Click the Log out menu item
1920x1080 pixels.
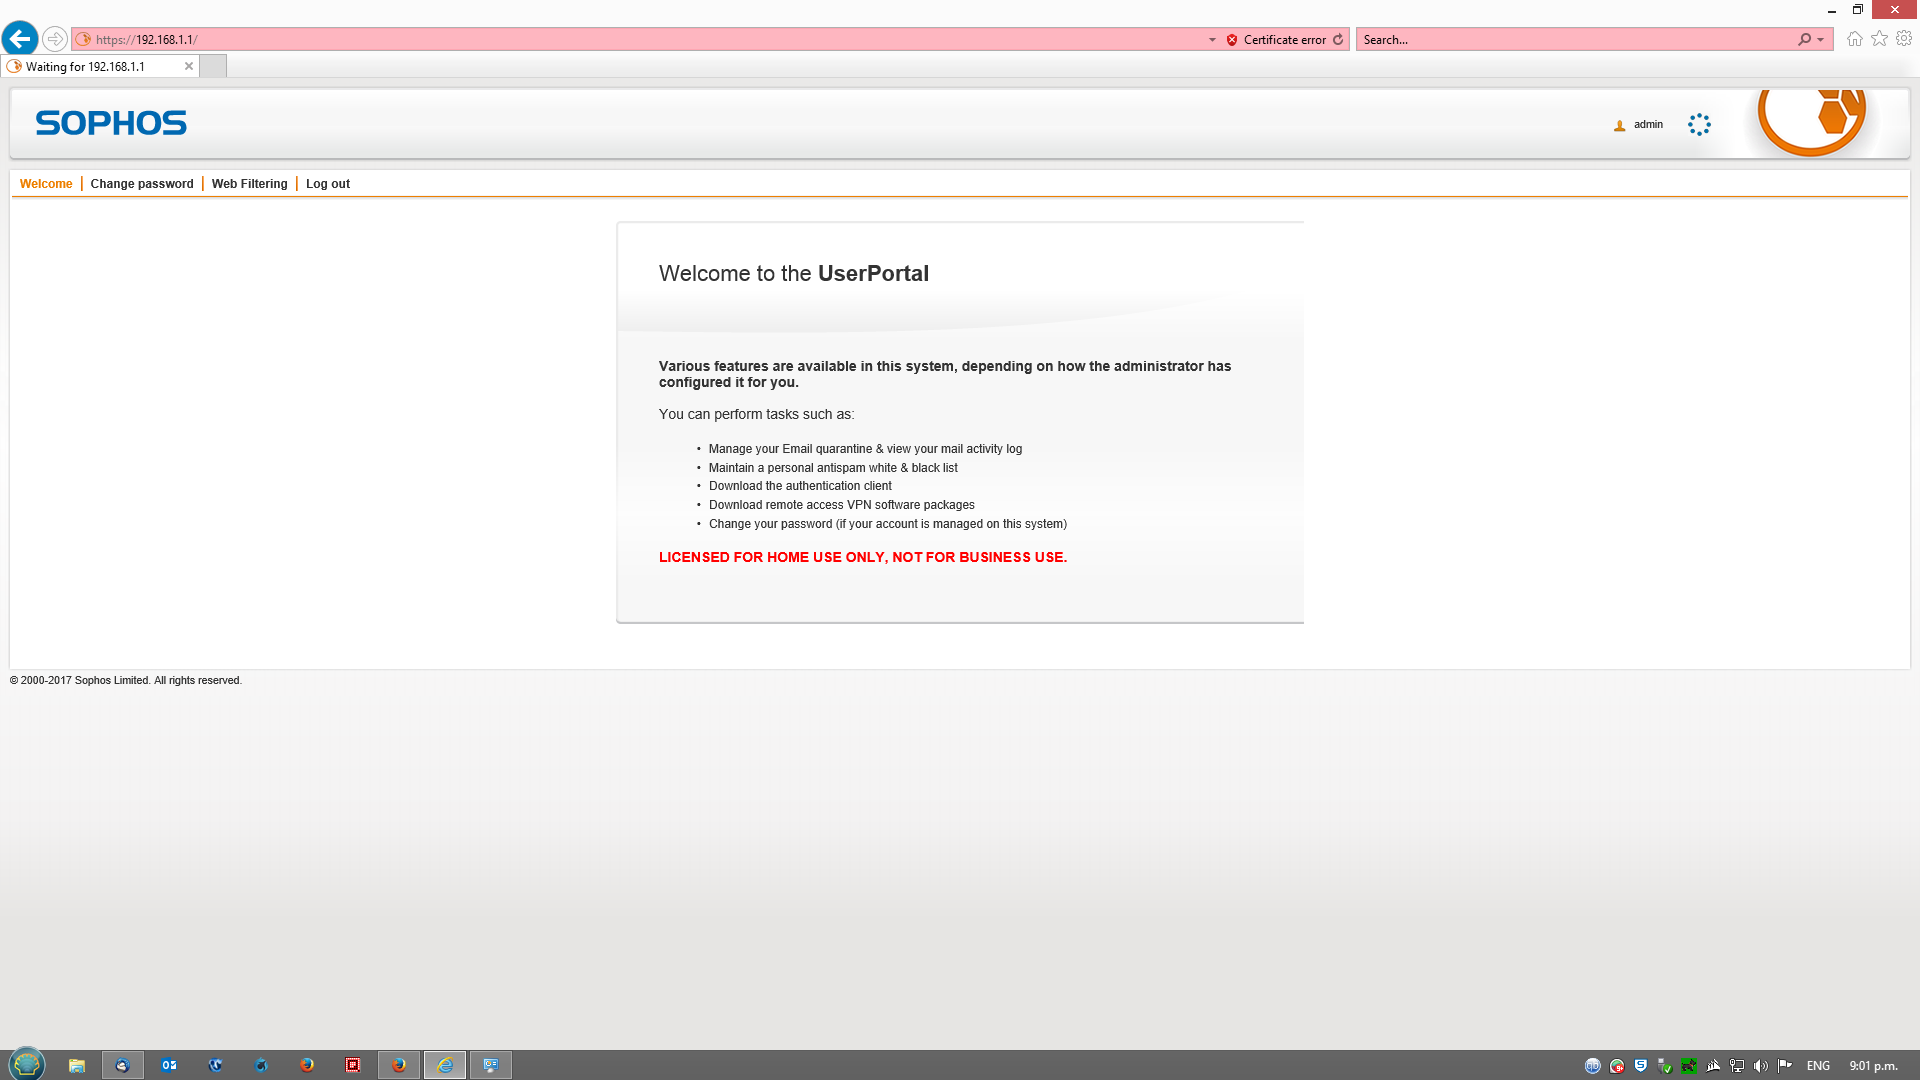pyautogui.click(x=328, y=184)
